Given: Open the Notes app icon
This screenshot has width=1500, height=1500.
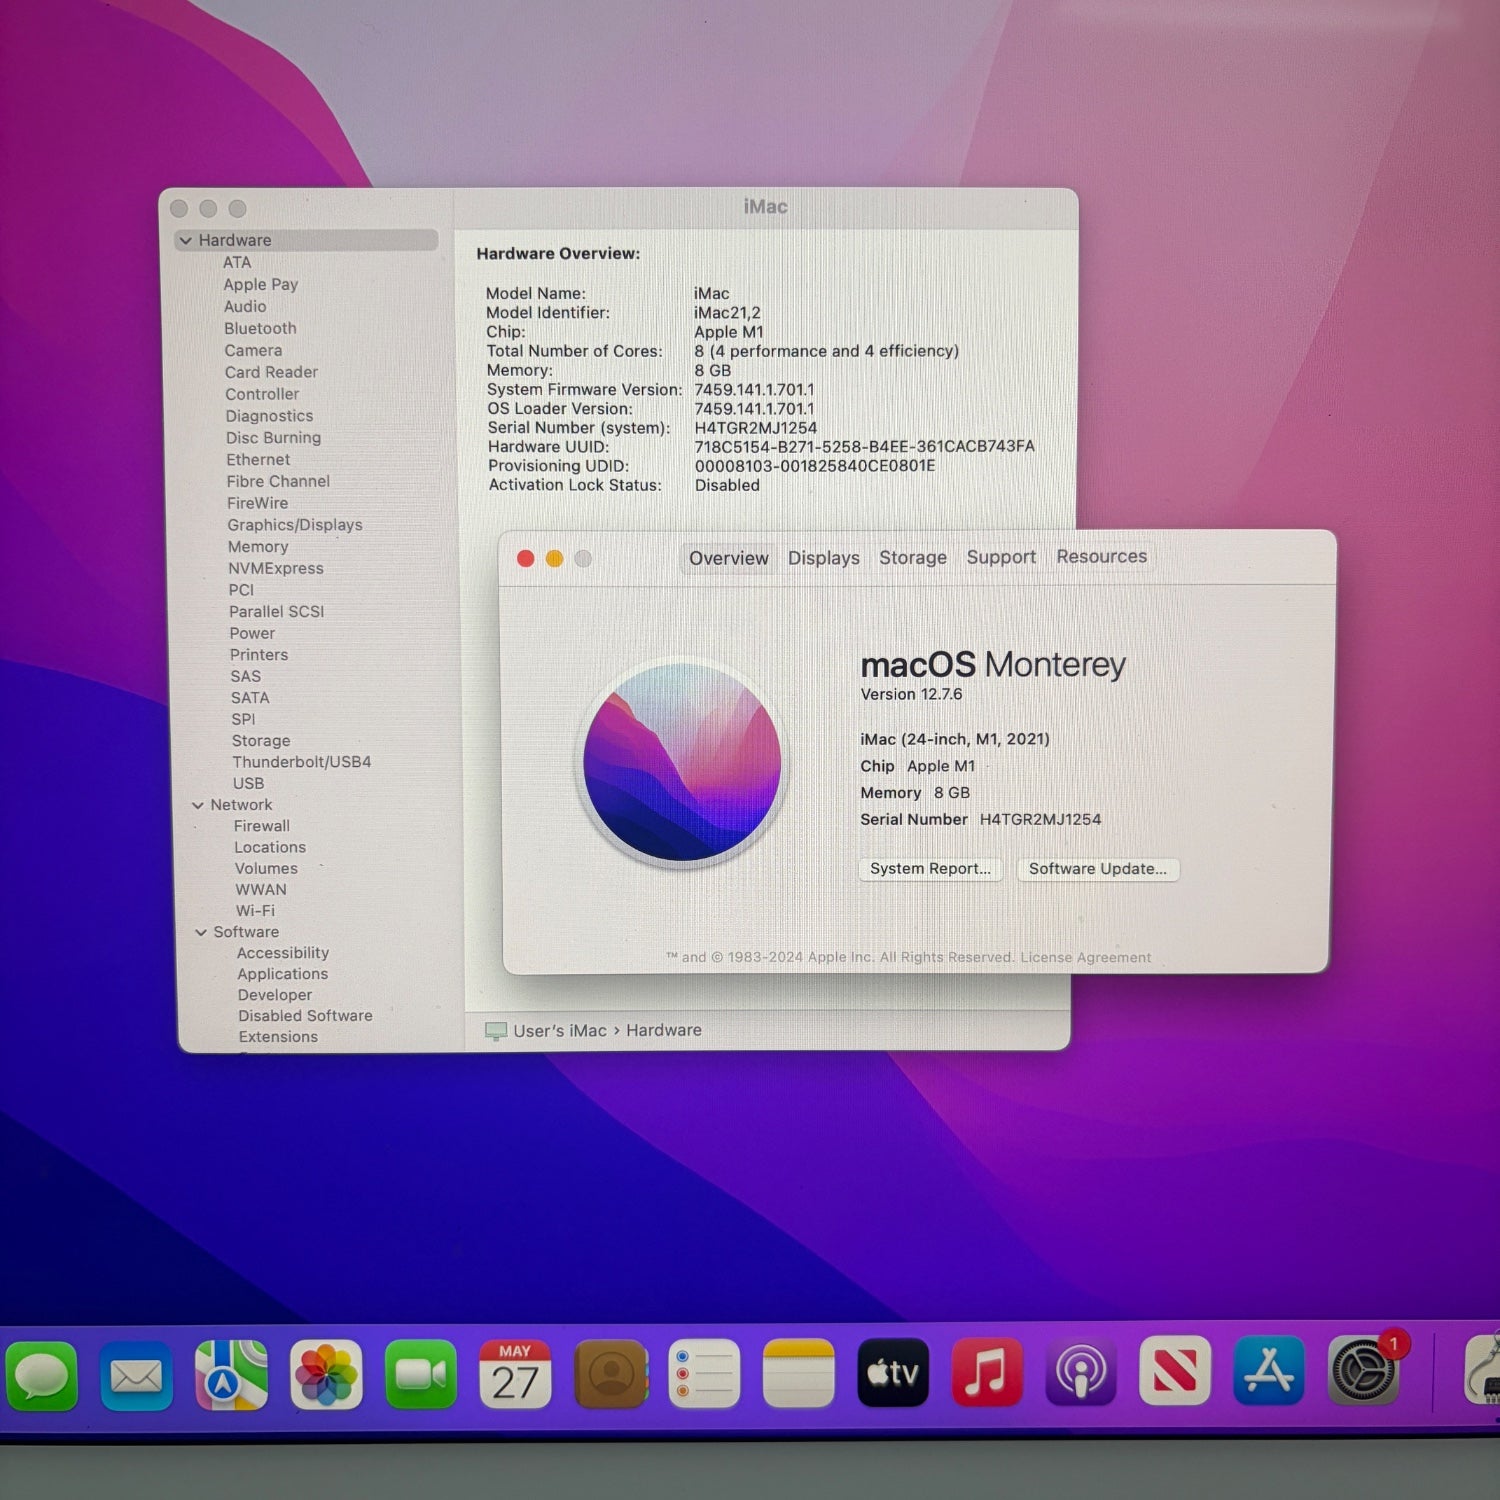Looking at the screenshot, I should (x=798, y=1373).
